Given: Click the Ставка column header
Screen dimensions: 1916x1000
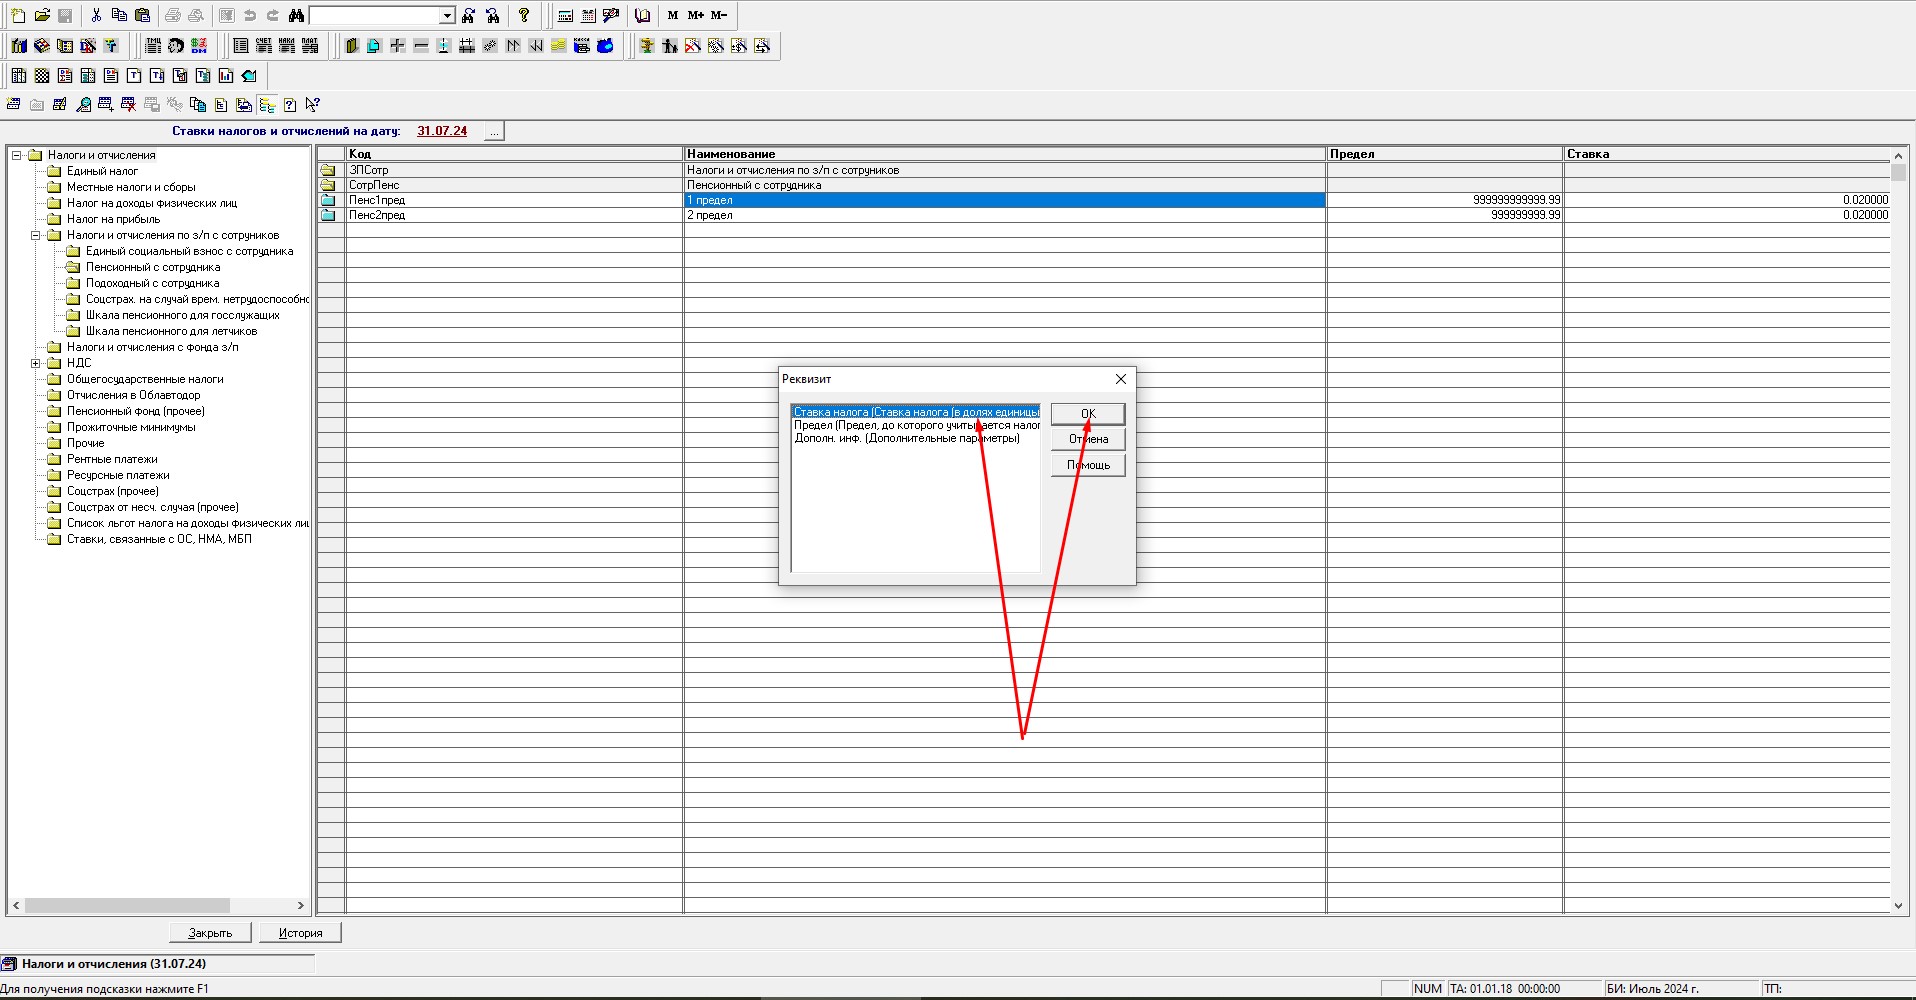Looking at the screenshot, I should click(1727, 154).
